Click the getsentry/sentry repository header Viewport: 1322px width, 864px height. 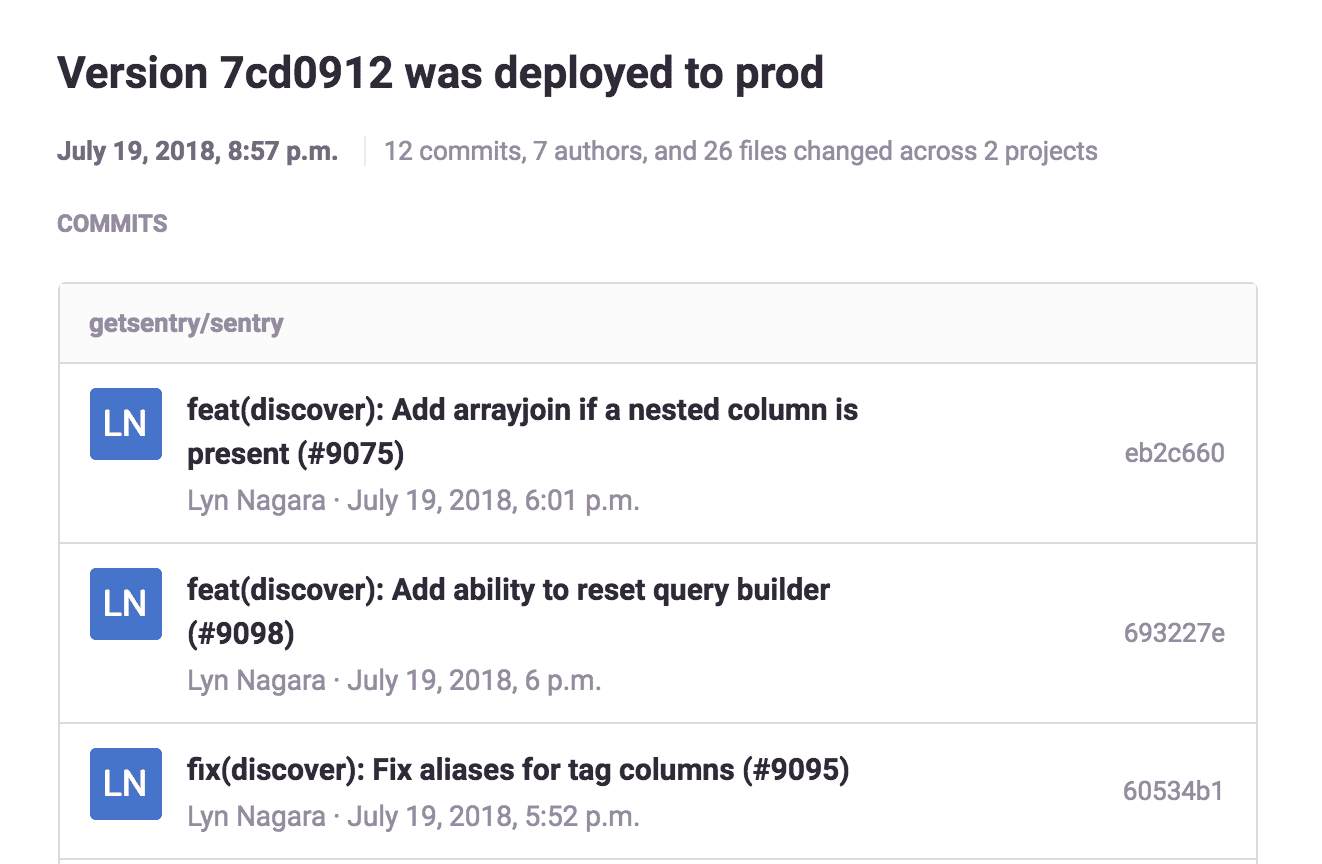tap(186, 323)
